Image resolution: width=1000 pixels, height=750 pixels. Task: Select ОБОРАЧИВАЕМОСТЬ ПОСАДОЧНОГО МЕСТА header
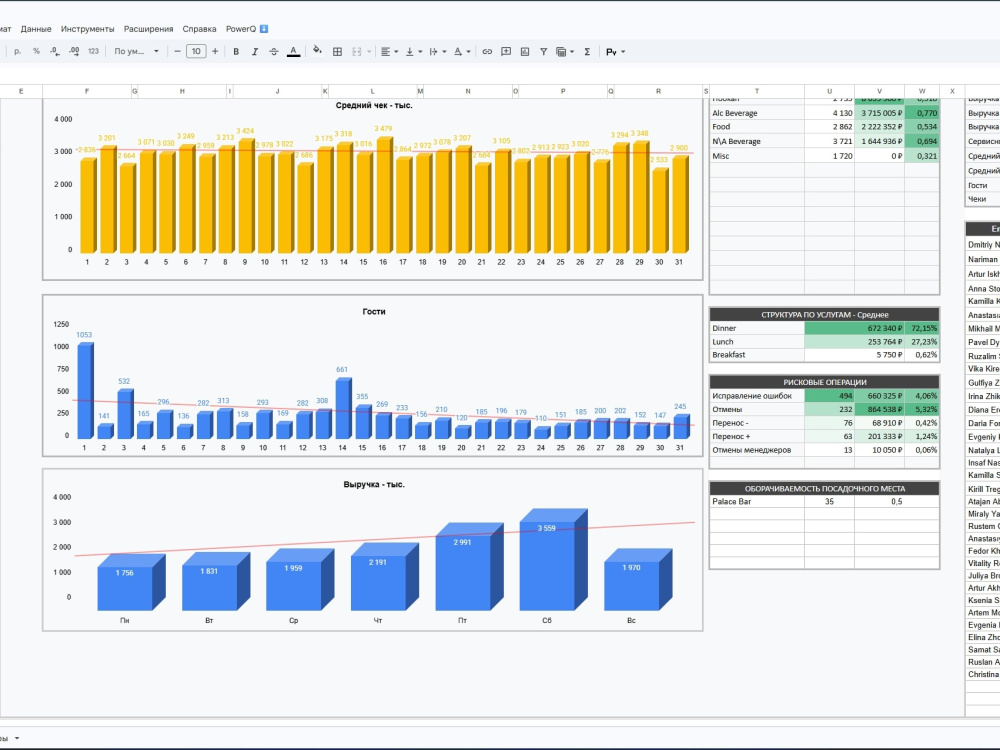[824, 489]
